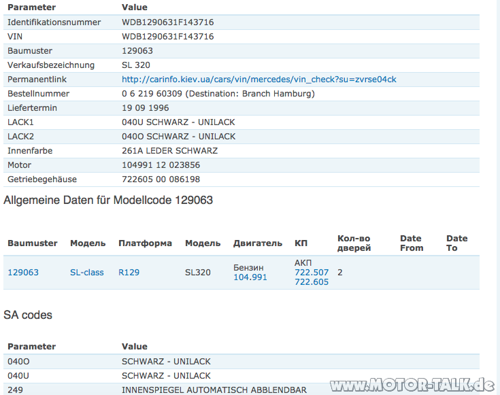Select Innenfarbe value 261A LEDER SCHWARZ

click(x=169, y=151)
